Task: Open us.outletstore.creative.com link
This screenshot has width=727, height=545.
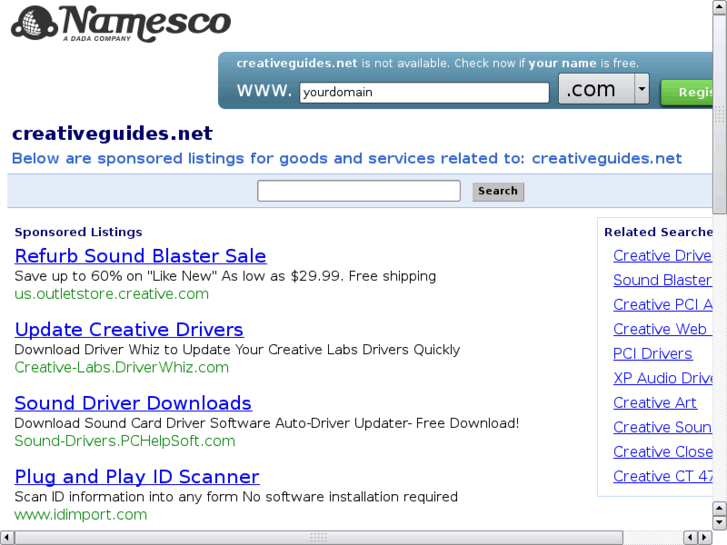Action: tap(112, 294)
